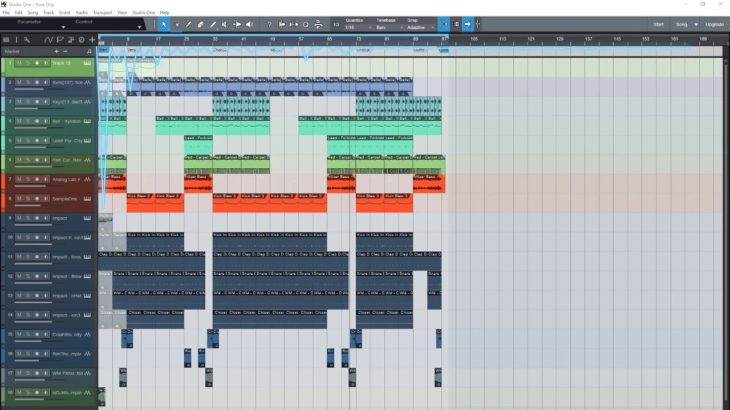Click bar 105 on the timeline ruler
Screen dimensions: 730x410
pyautogui.click(x=473, y=39)
